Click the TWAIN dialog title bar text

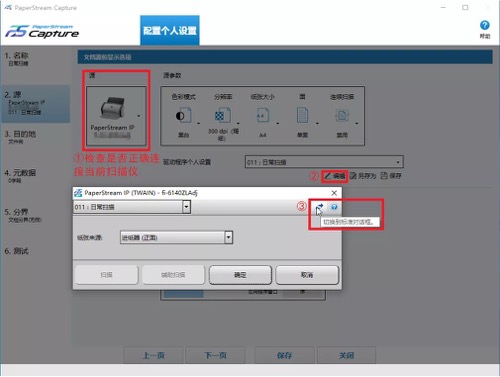point(141,193)
